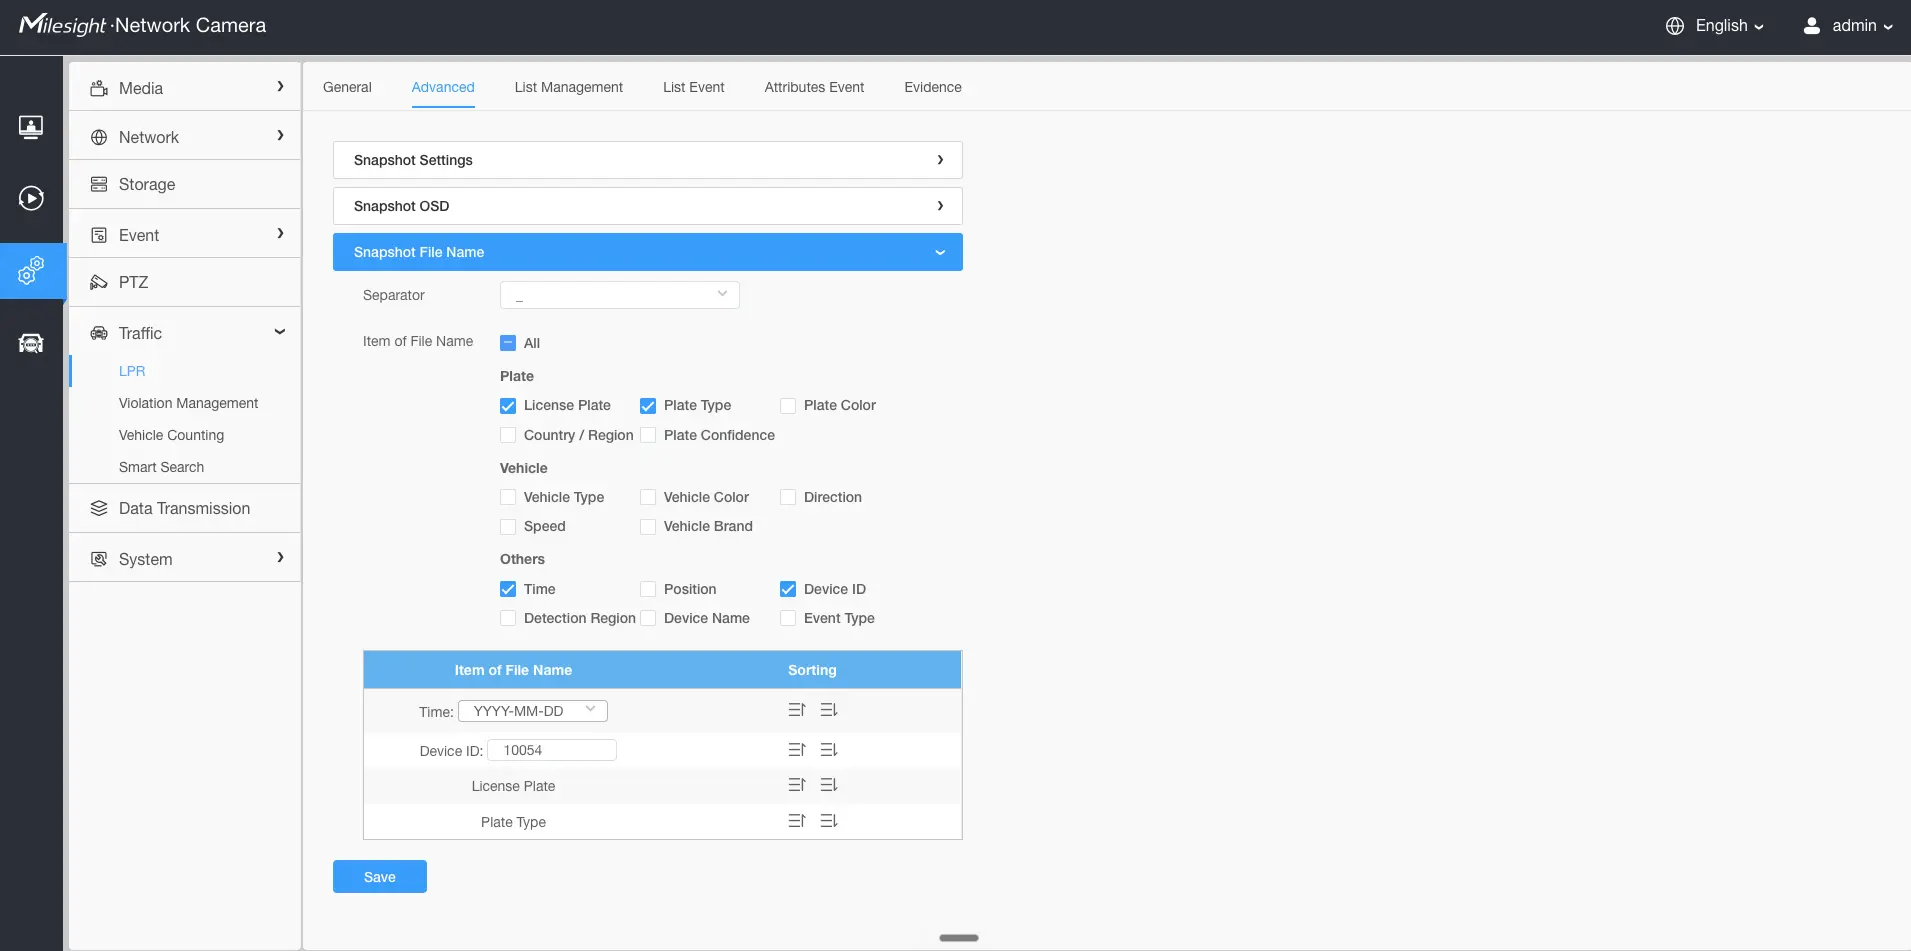1911x951 pixels.
Task: Click the Save button
Action: 380,877
